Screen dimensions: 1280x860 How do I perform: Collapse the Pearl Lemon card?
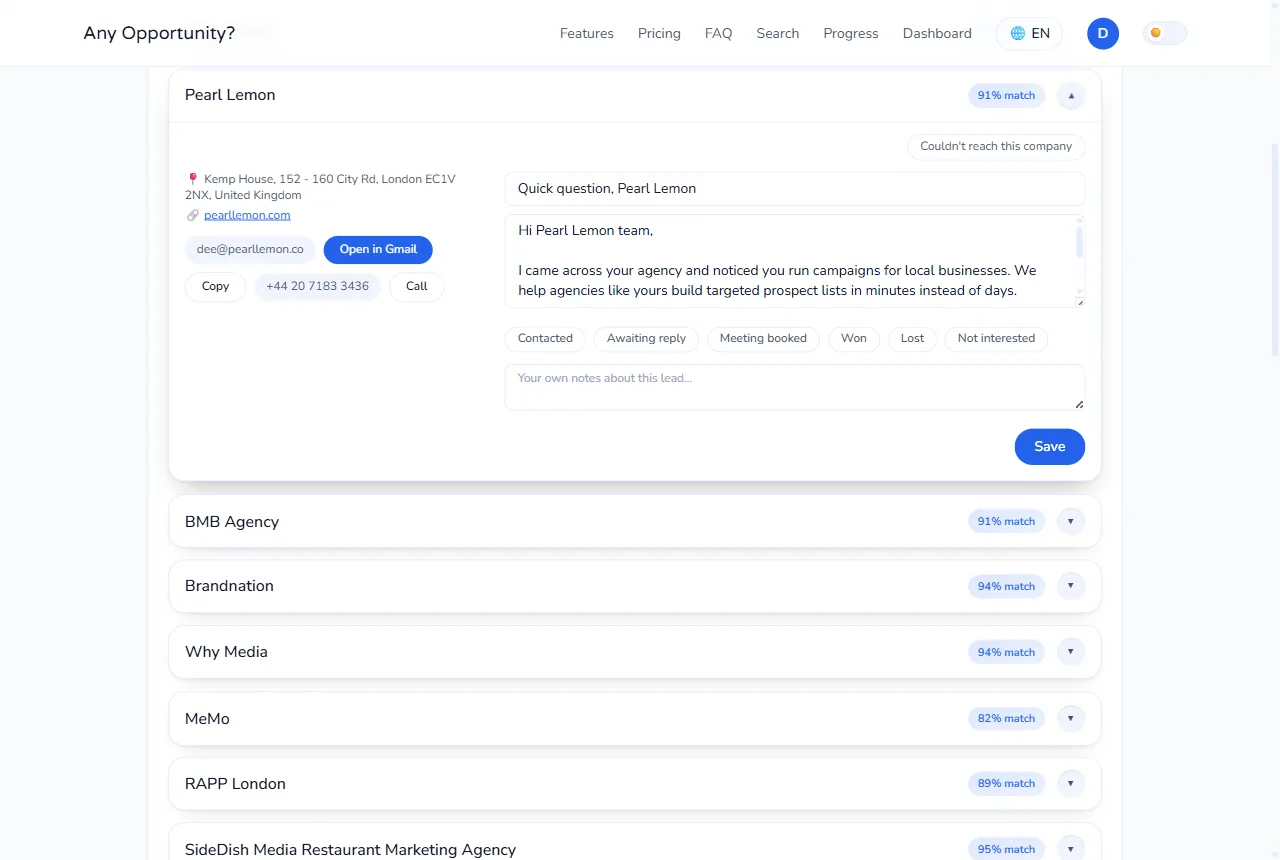tap(1071, 96)
